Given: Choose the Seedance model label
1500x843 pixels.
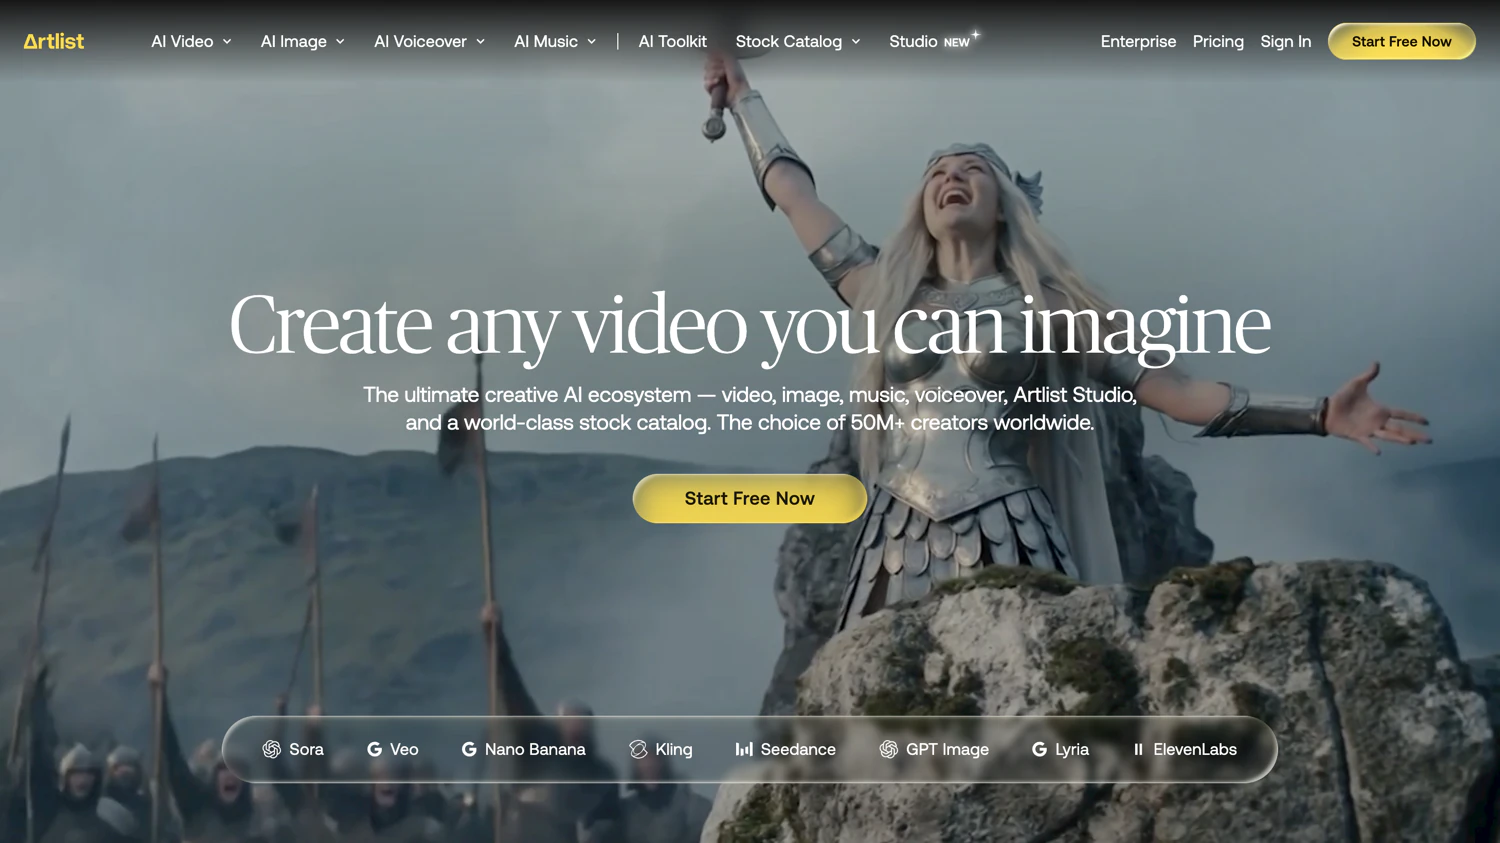Looking at the screenshot, I should (798, 749).
